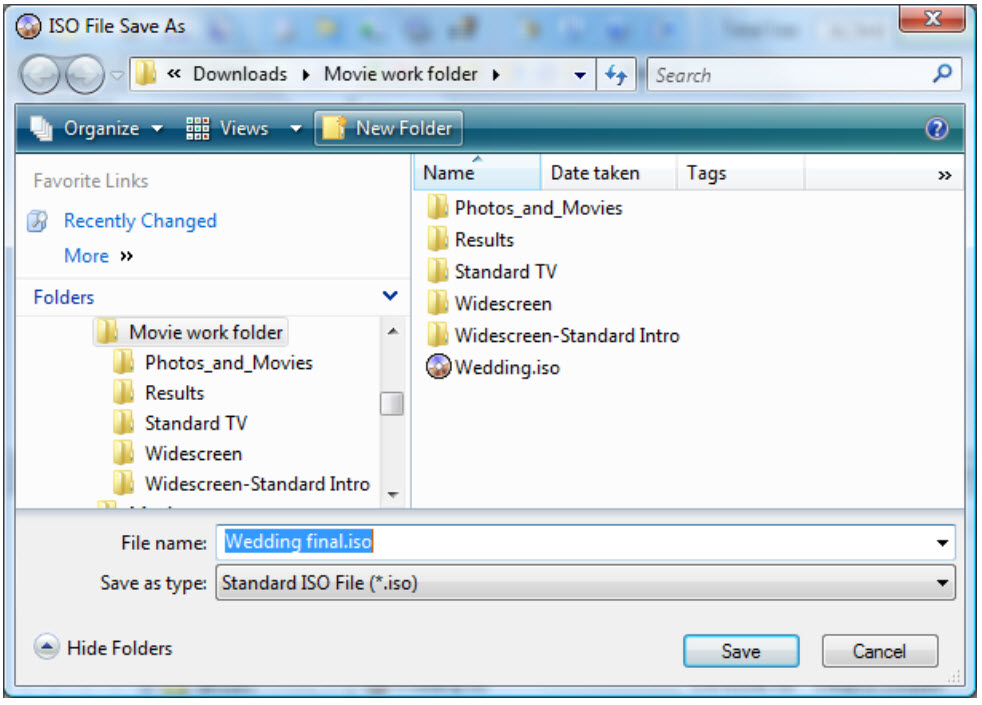This screenshot has height=705, width=982.
Task: Select Movie work folder breadcrumb in address bar
Action: [401, 75]
